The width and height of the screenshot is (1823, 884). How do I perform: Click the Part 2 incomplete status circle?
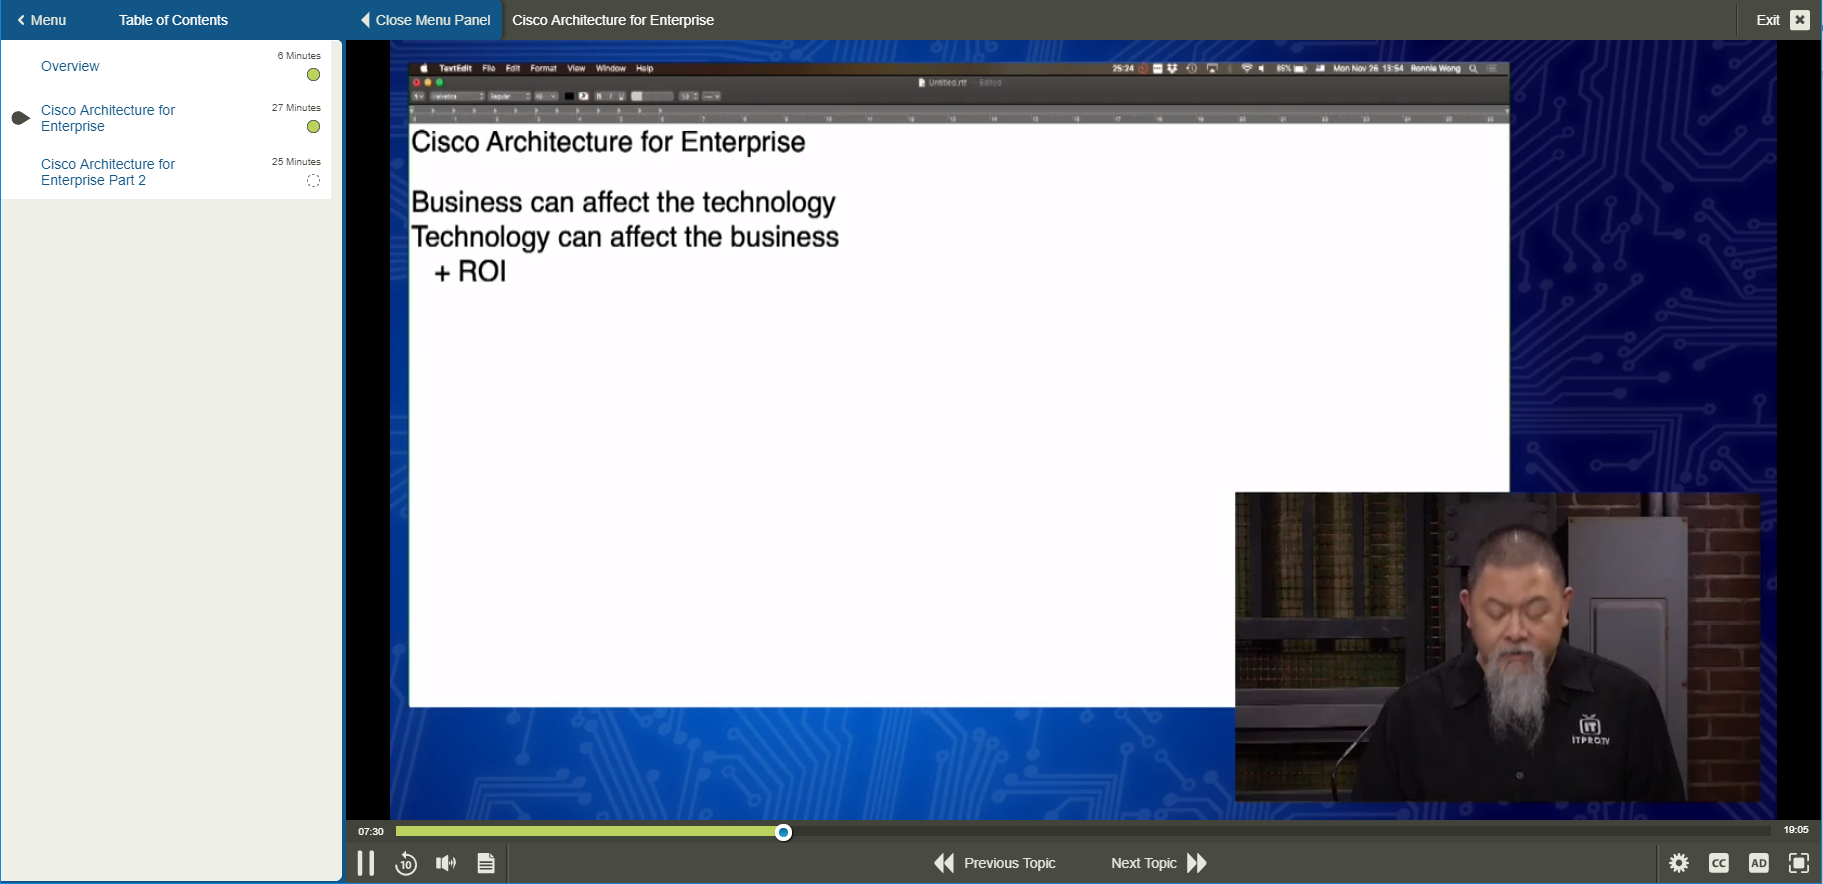313,181
